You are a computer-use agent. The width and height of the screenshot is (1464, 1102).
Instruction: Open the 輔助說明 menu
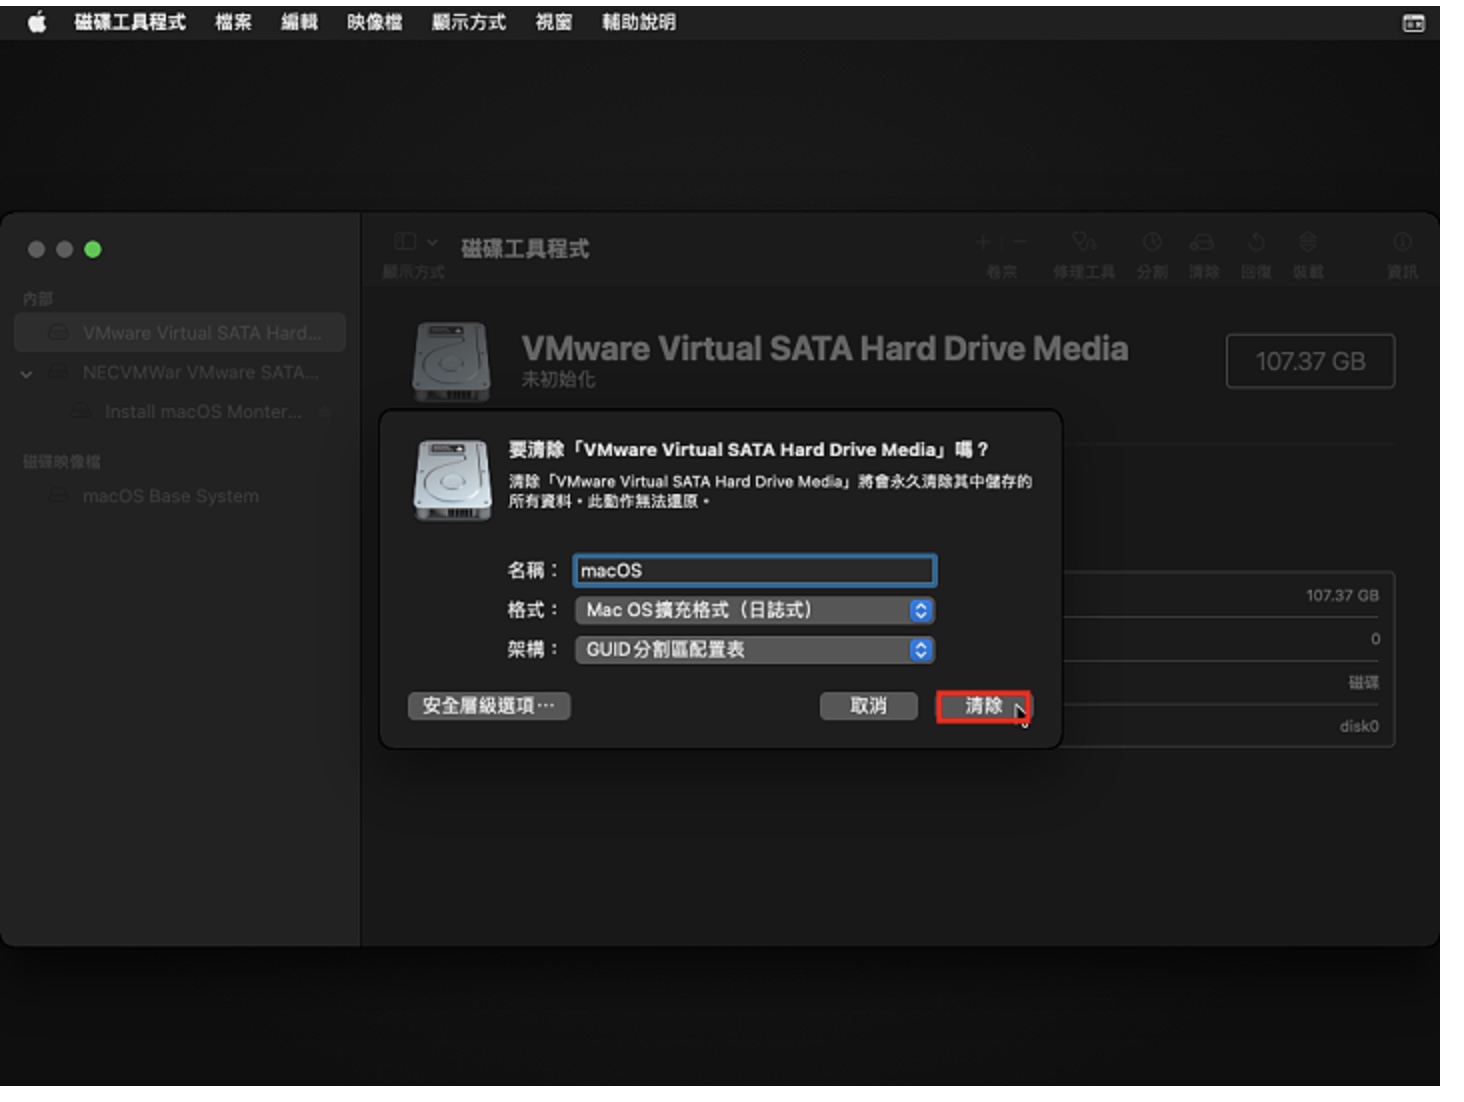click(x=638, y=22)
